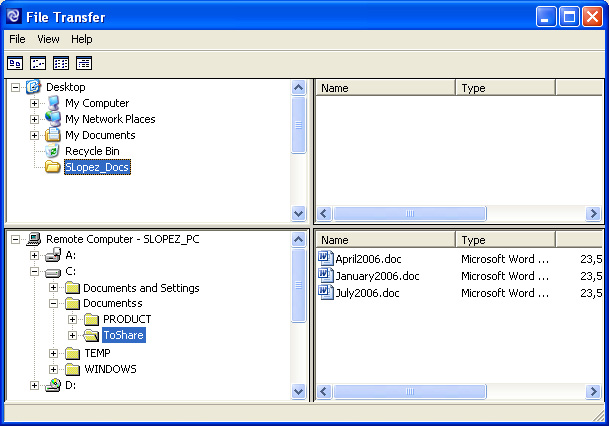Expand the My Computer tree node
The width and height of the screenshot is (609, 426).
coord(35,103)
